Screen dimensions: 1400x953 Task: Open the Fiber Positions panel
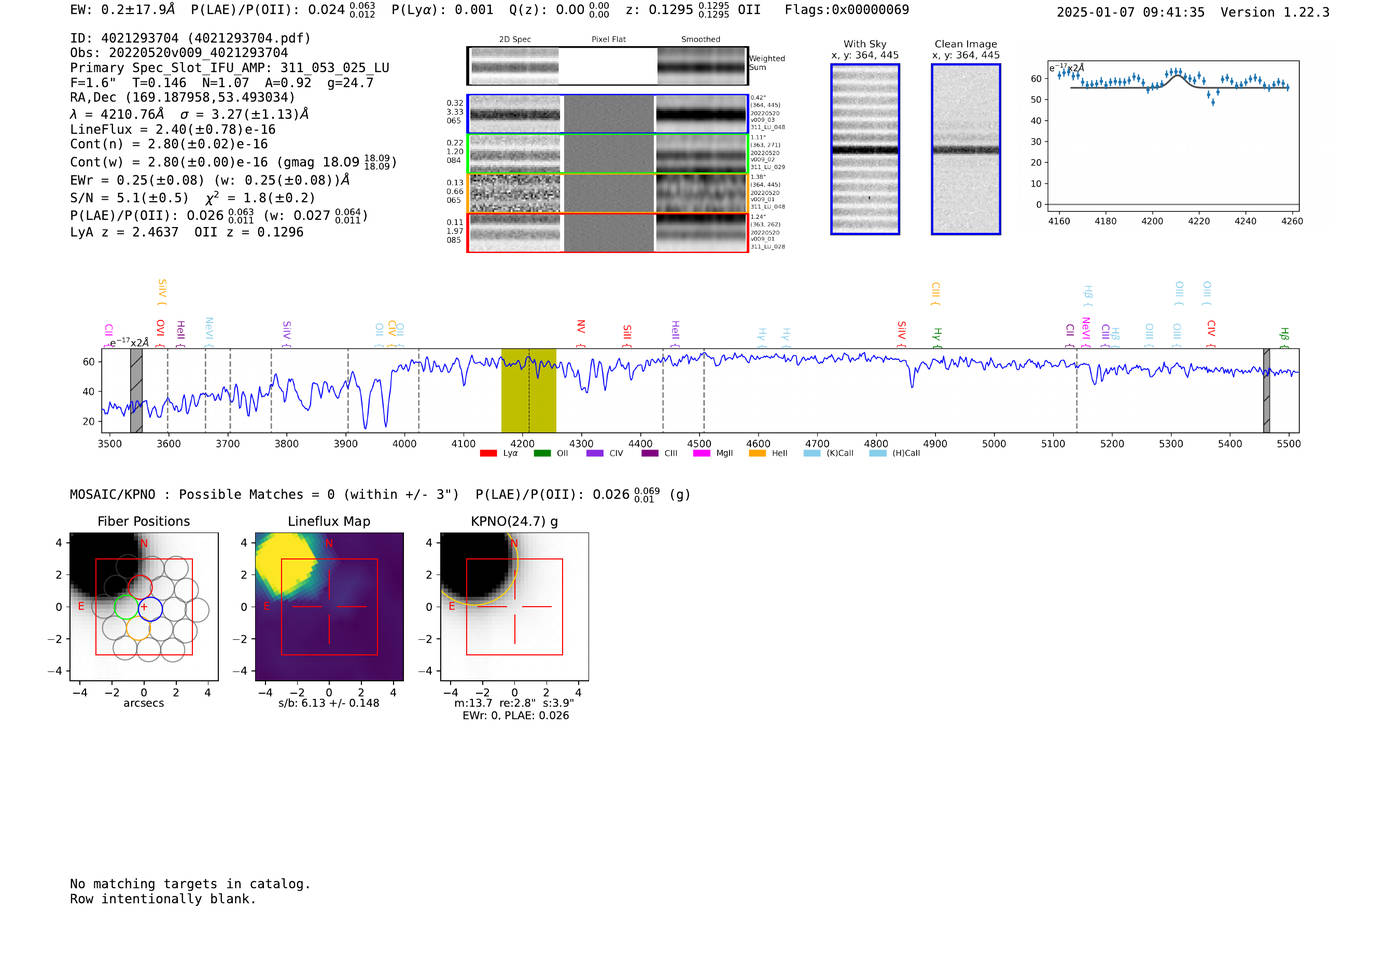(x=143, y=607)
